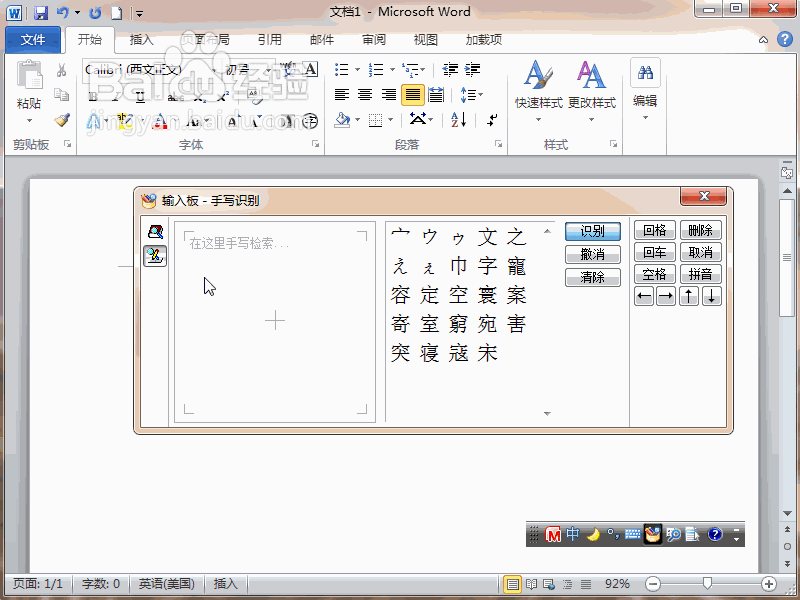Switch to the 邮件 ribbon tab
This screenshot has height=600, width=800.
coord(322,40)
